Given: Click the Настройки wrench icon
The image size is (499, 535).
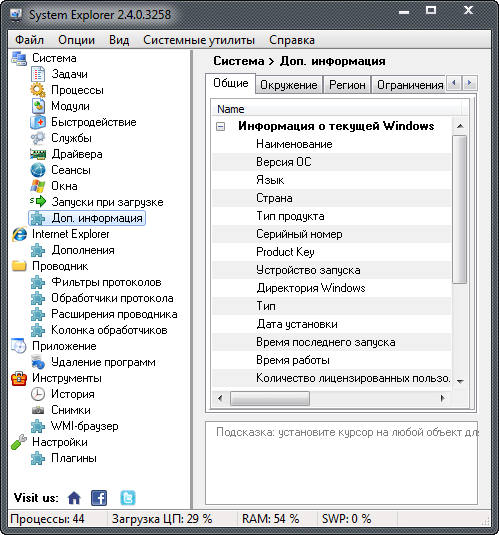Looking at the screenshot, I should (19, 442).
